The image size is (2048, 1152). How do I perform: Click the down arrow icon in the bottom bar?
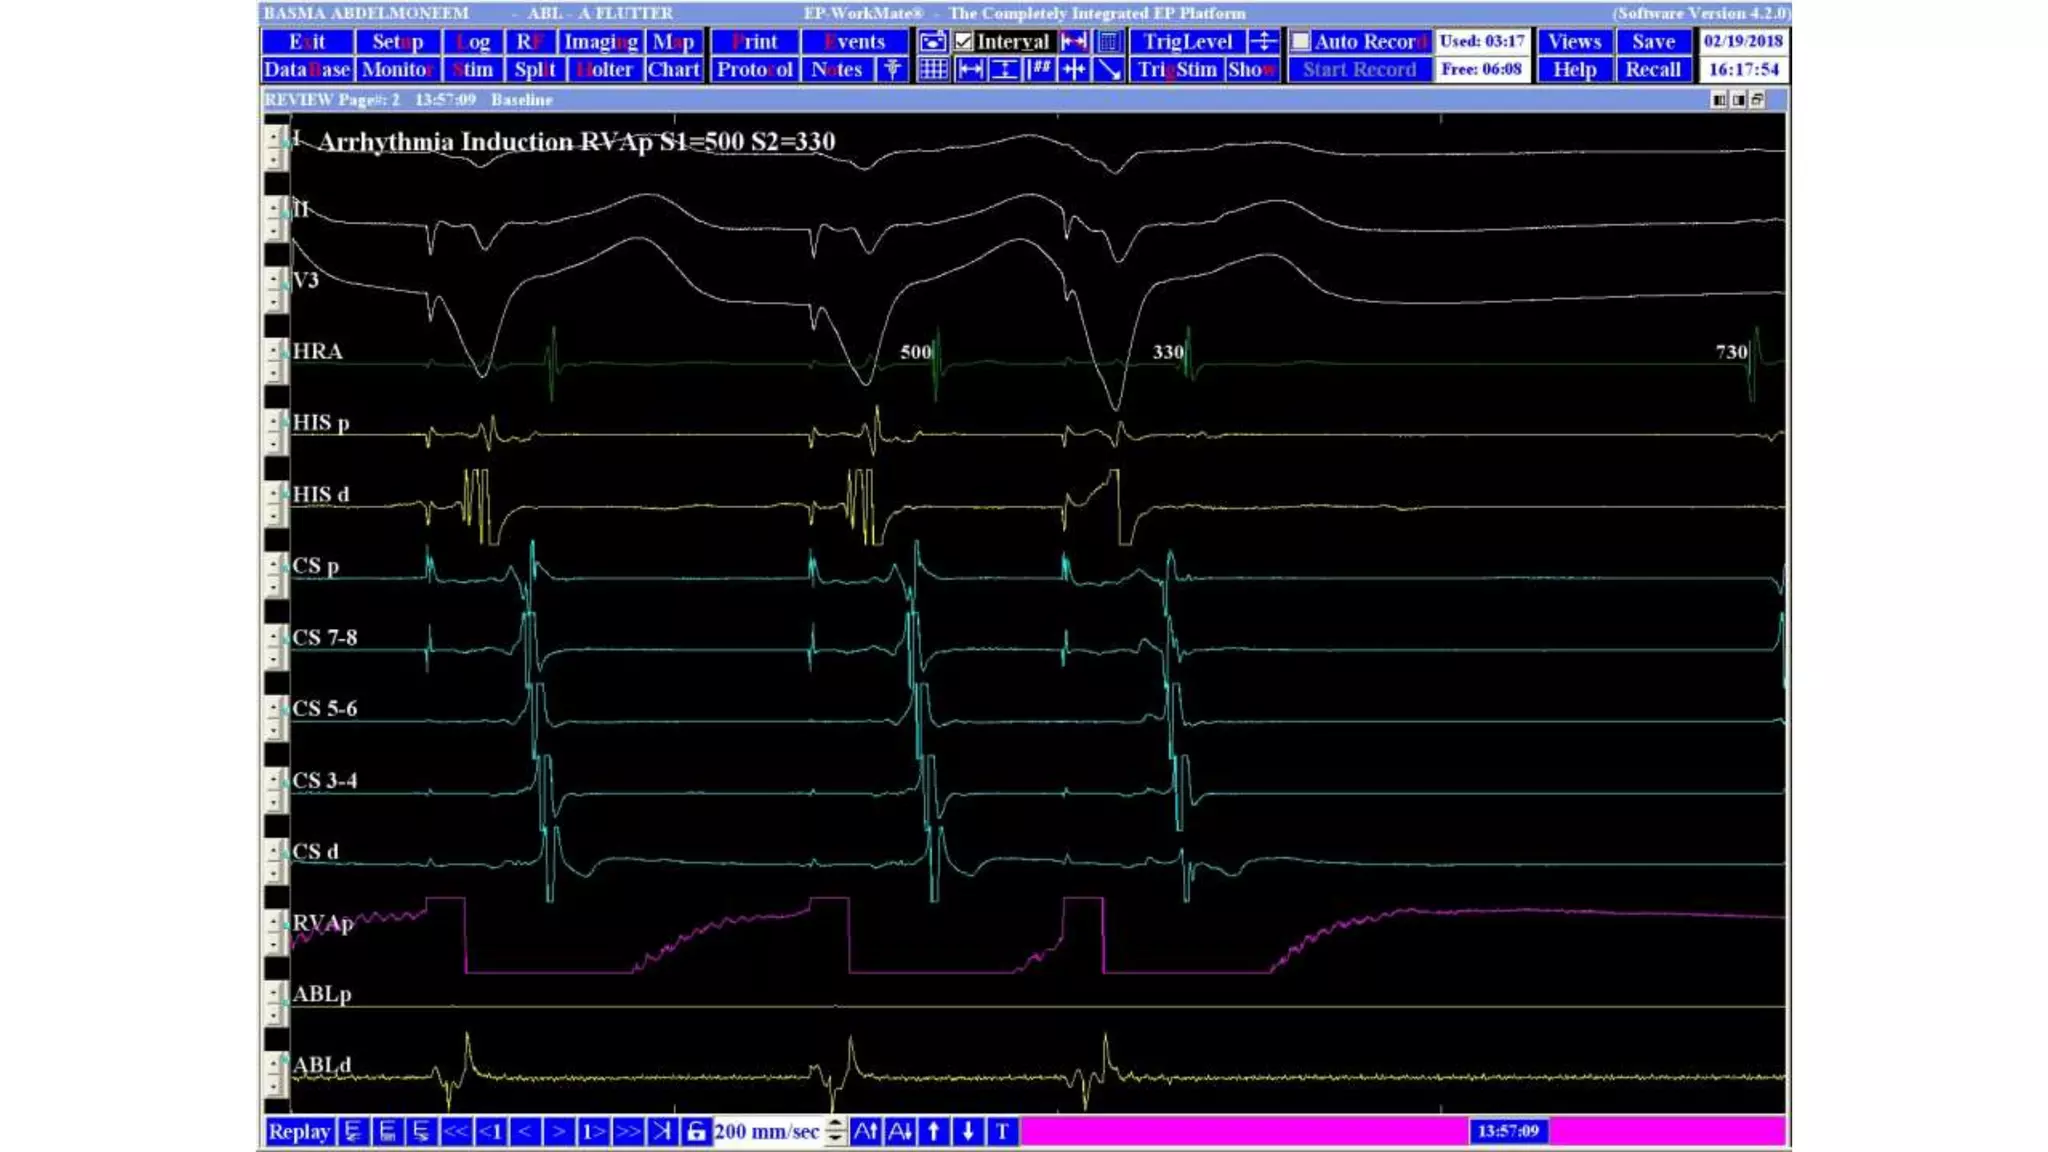pos(968,1132)
